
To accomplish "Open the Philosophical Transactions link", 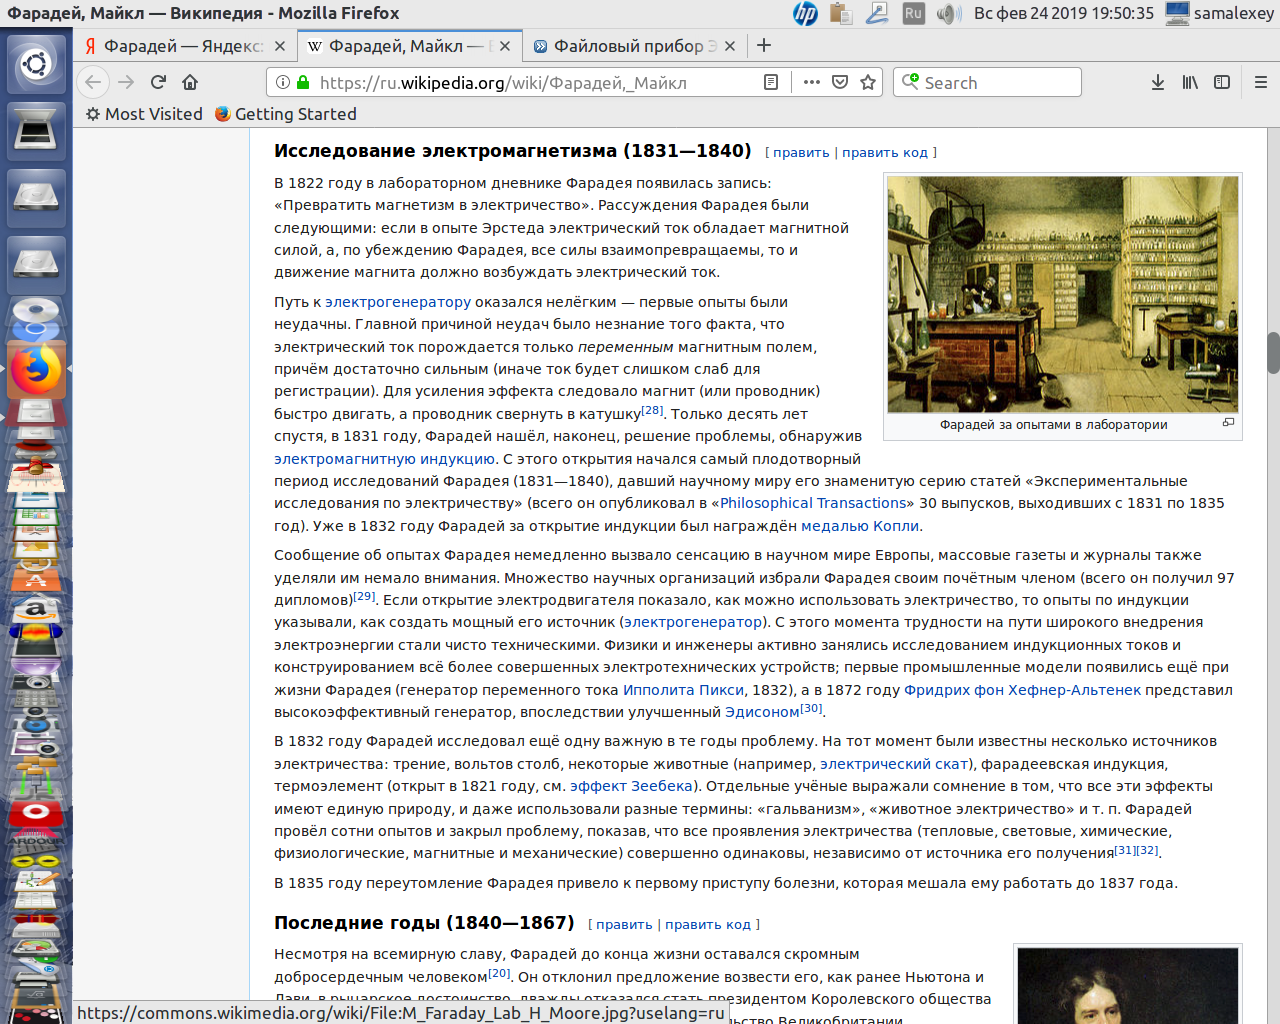I will click(x=813, y=503).
